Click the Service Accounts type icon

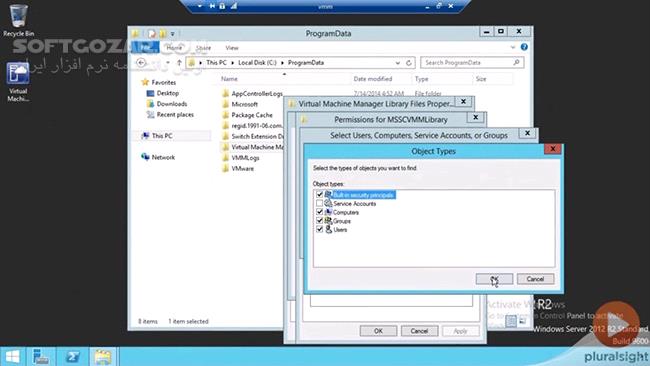pos(328,203)
